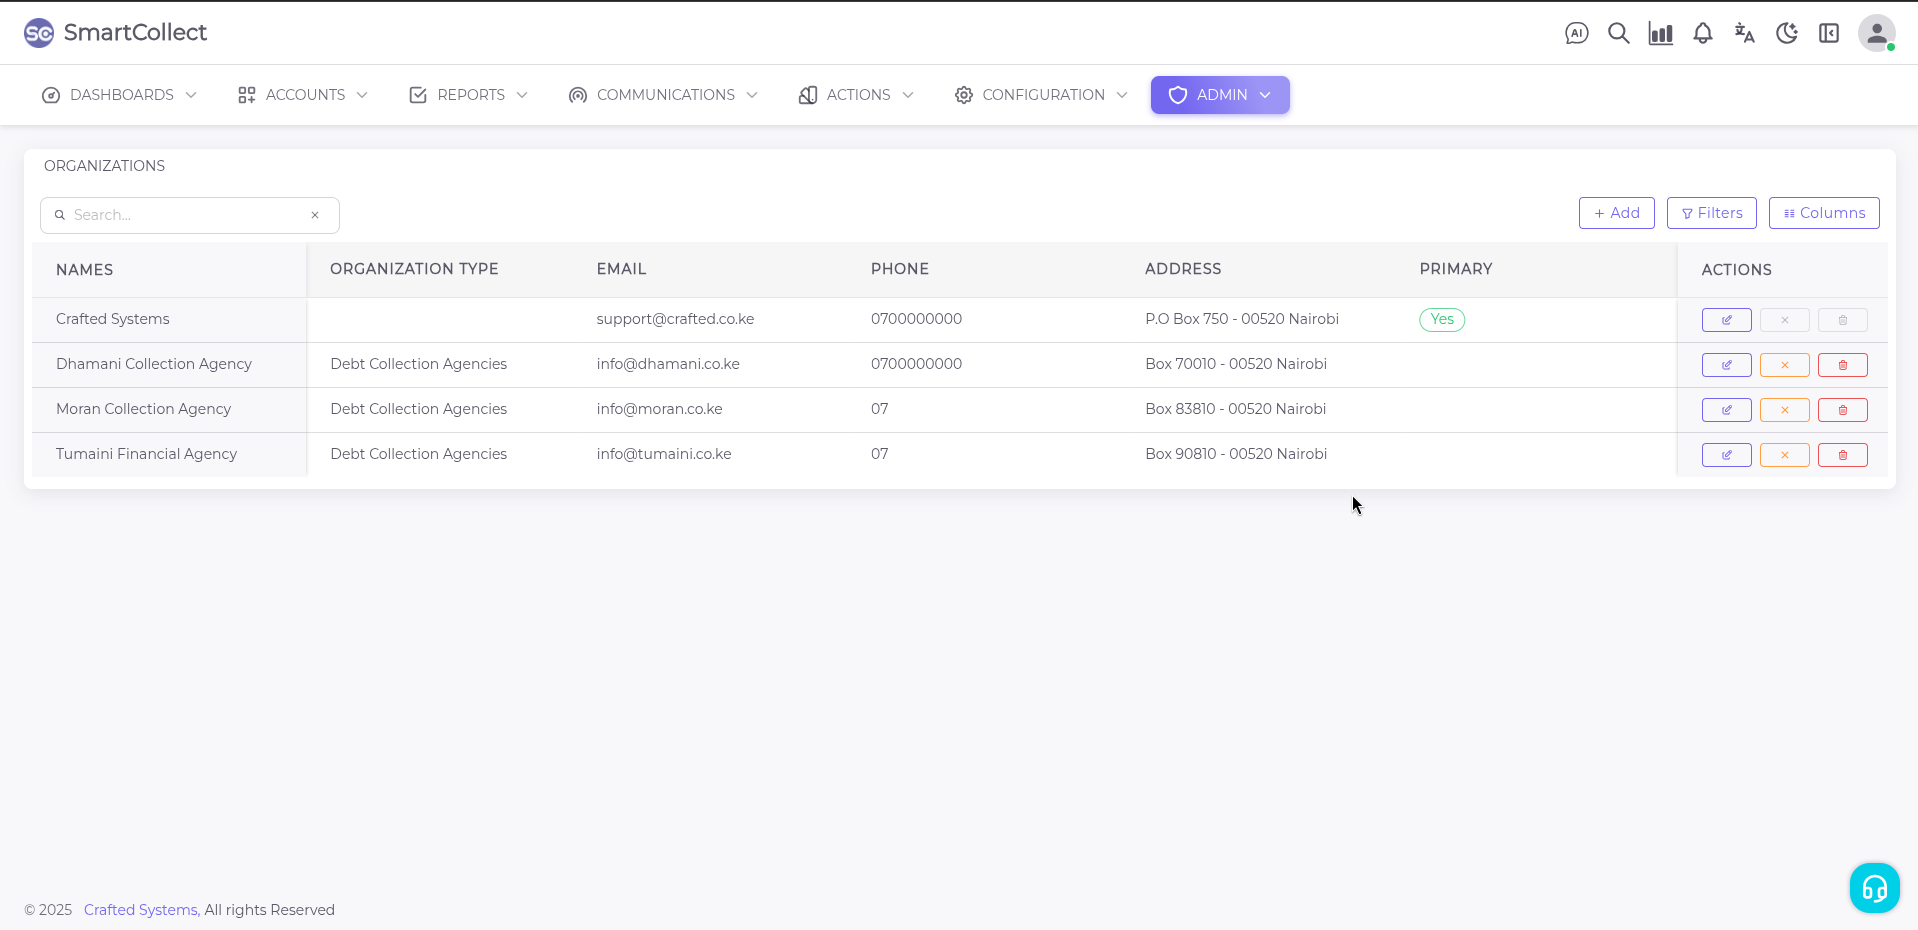
Task: Toggle dark mode with the moon icon
Action: coord(1786,33)
